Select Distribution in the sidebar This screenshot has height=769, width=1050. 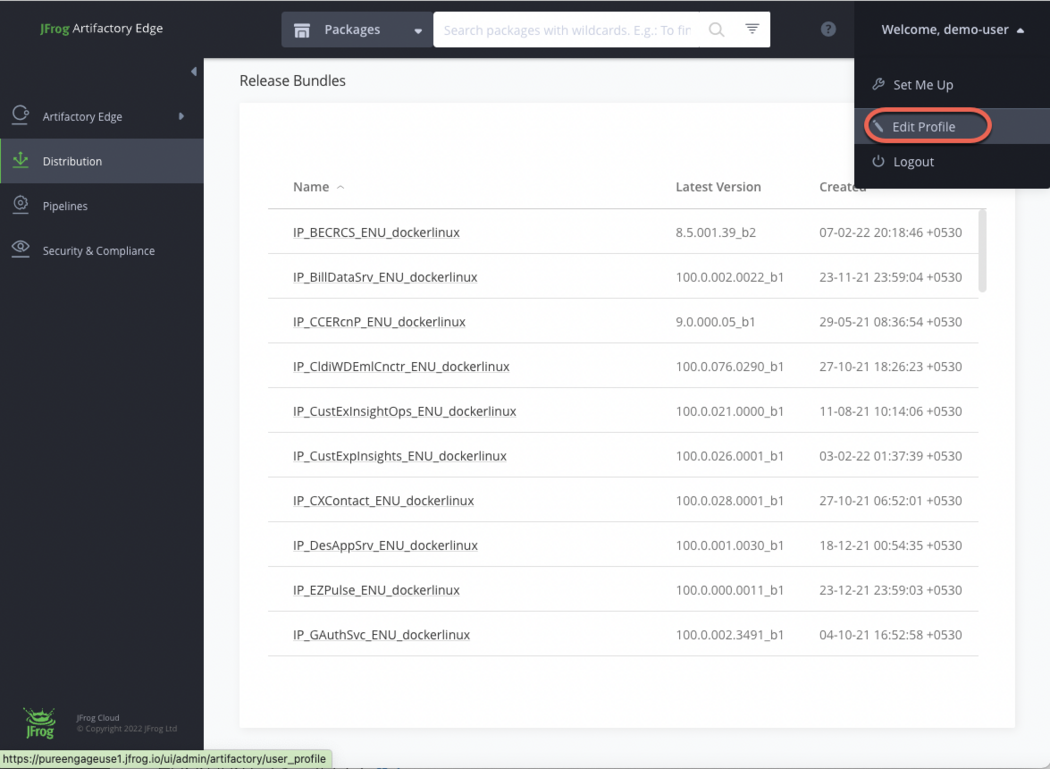pos(102,161)
